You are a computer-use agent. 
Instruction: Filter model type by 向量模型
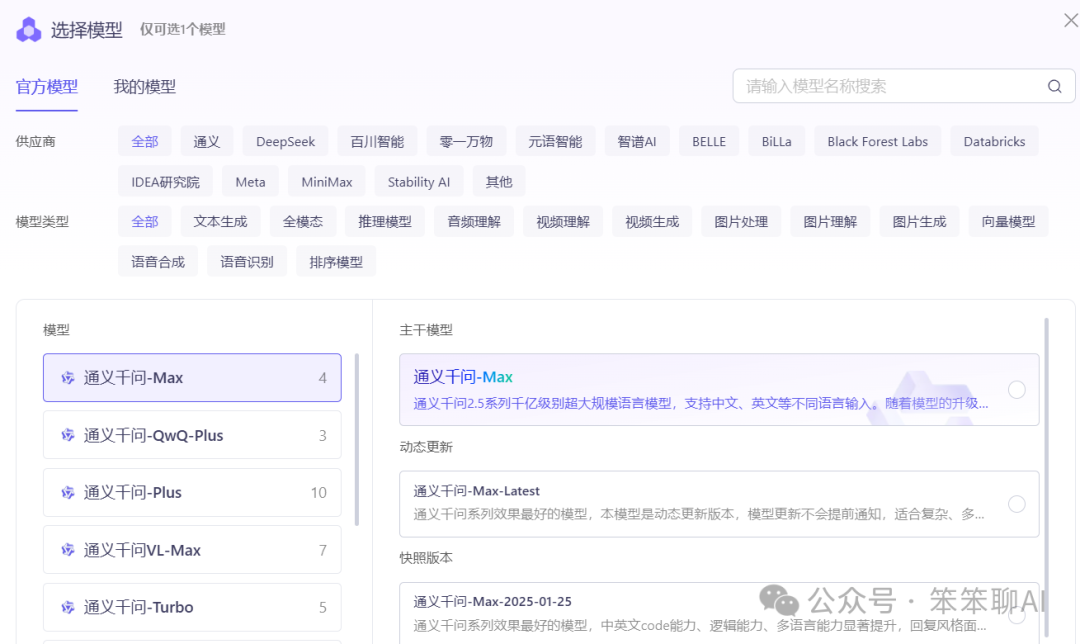[x=1008, y=222]
